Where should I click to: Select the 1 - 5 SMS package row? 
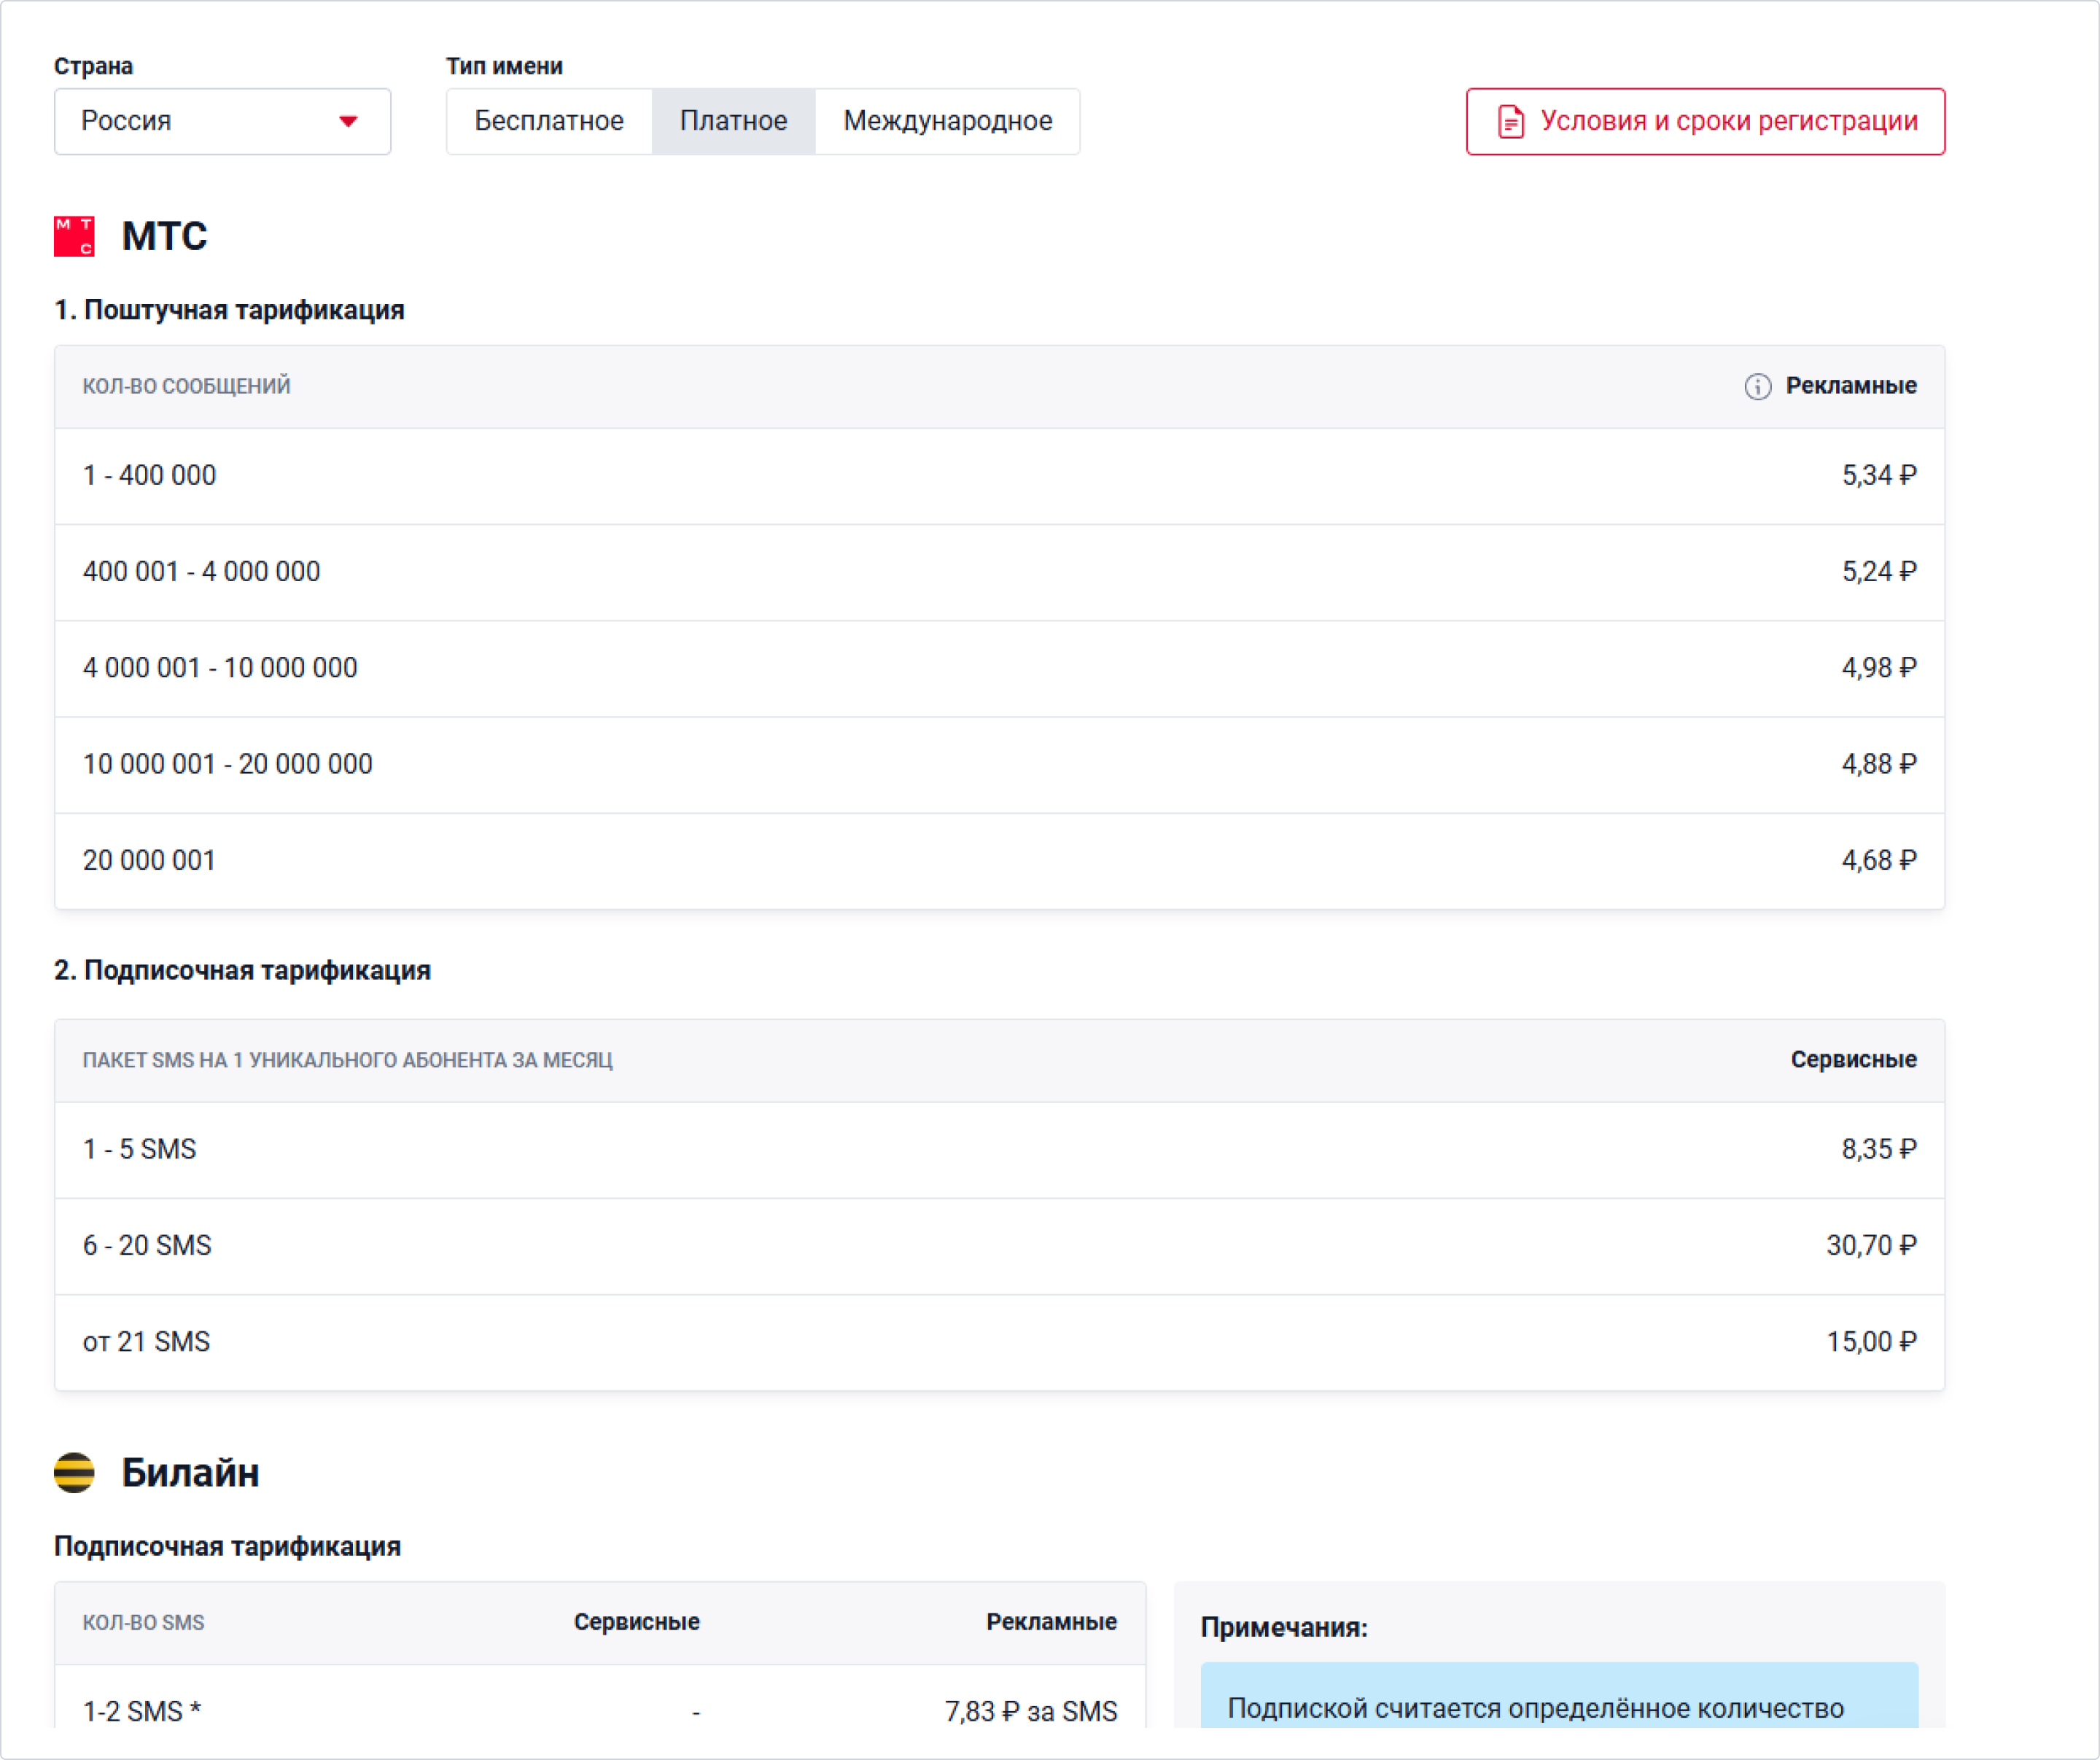[x=1000, y=1150]
